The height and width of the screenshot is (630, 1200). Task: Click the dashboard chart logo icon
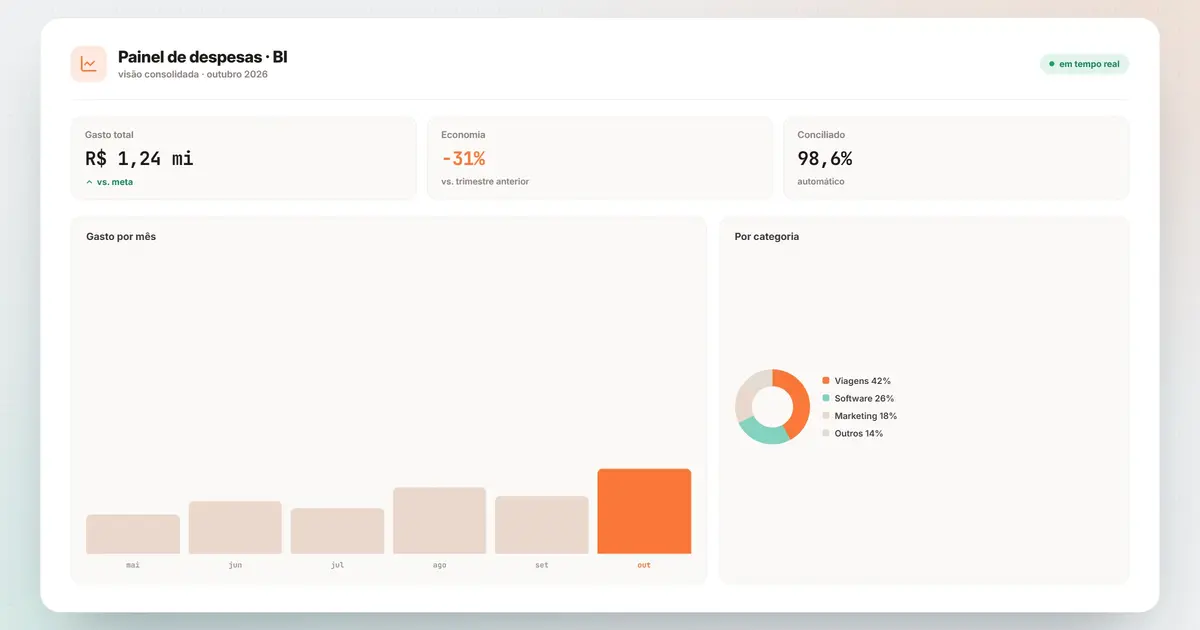click(89, 64)
